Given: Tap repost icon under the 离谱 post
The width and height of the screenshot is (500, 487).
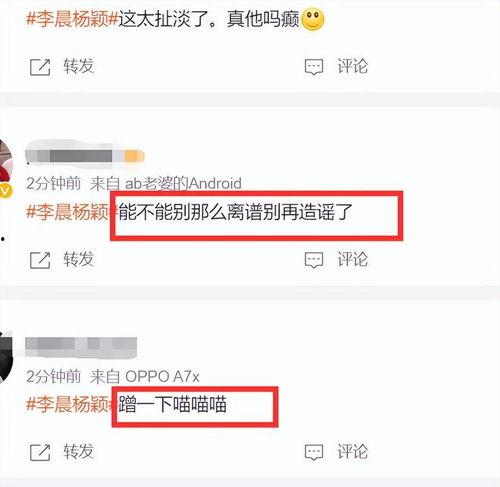Looking at the screenshot, I should 40,260.
